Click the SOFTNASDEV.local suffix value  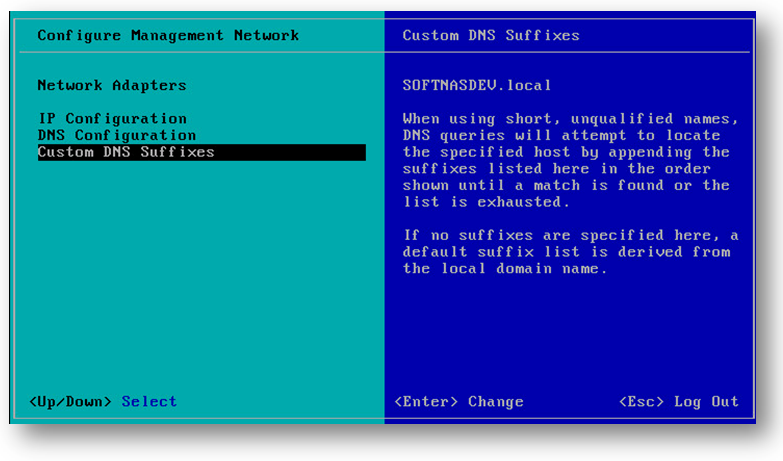477,85
